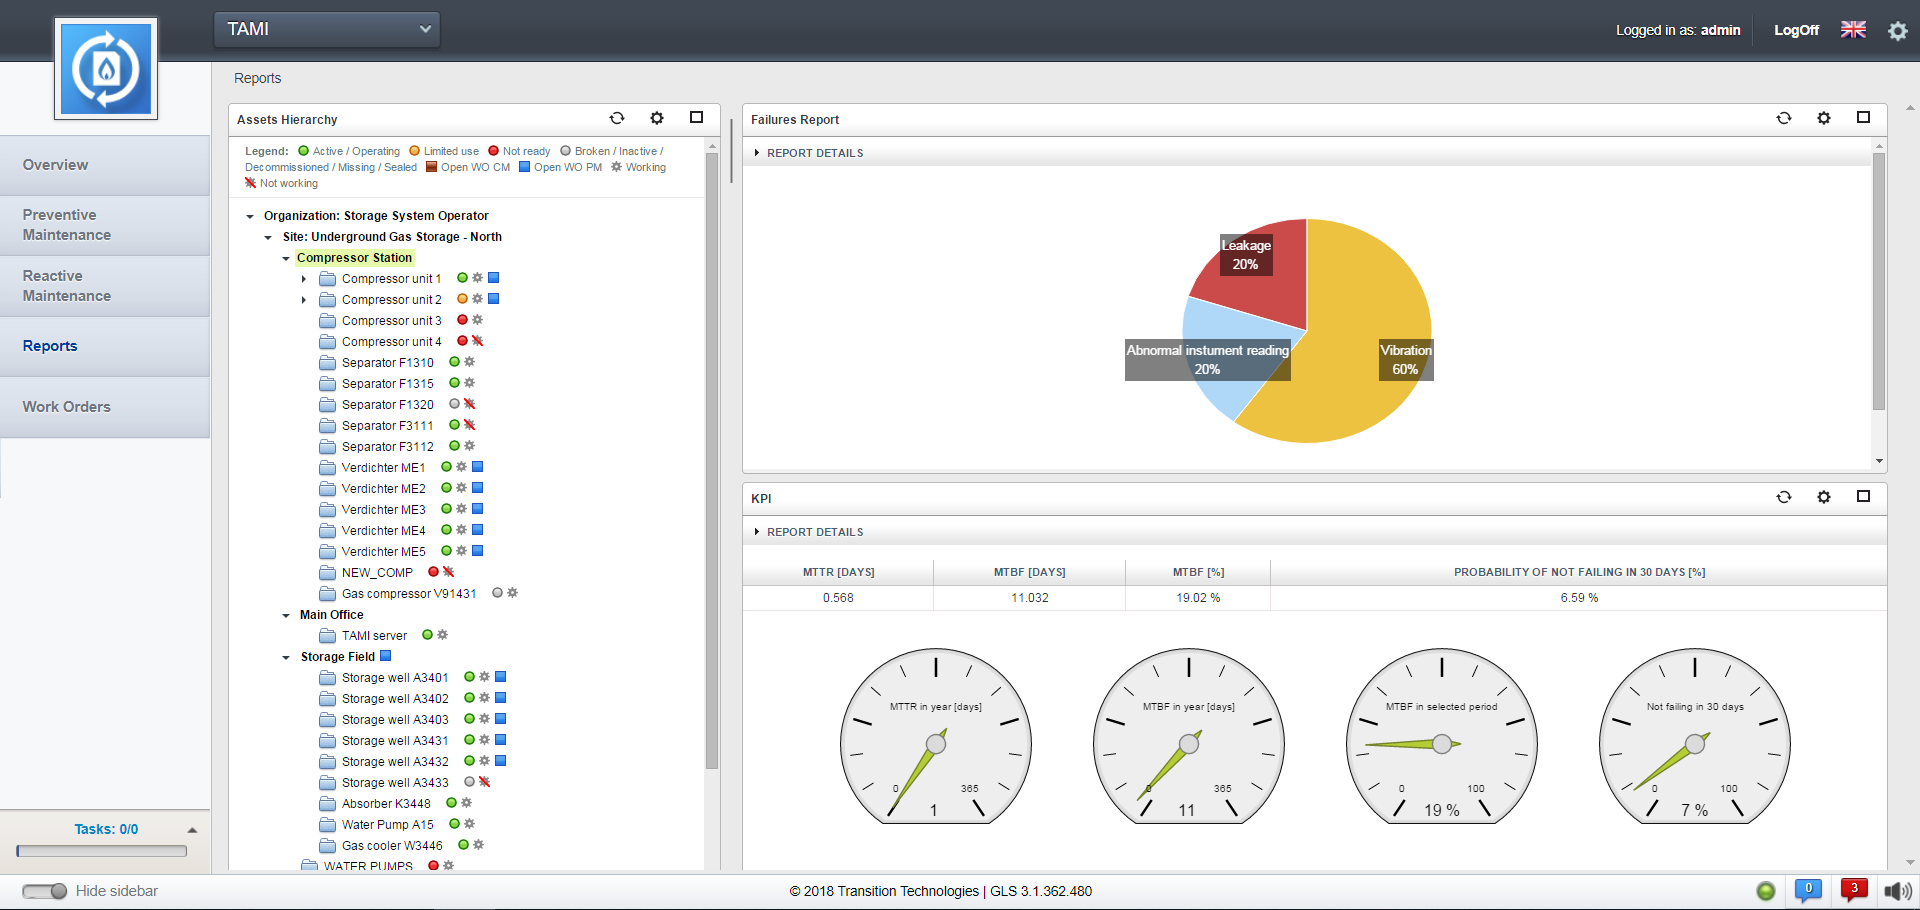Open the red notifications icon with badge 3

[1853, 889]
